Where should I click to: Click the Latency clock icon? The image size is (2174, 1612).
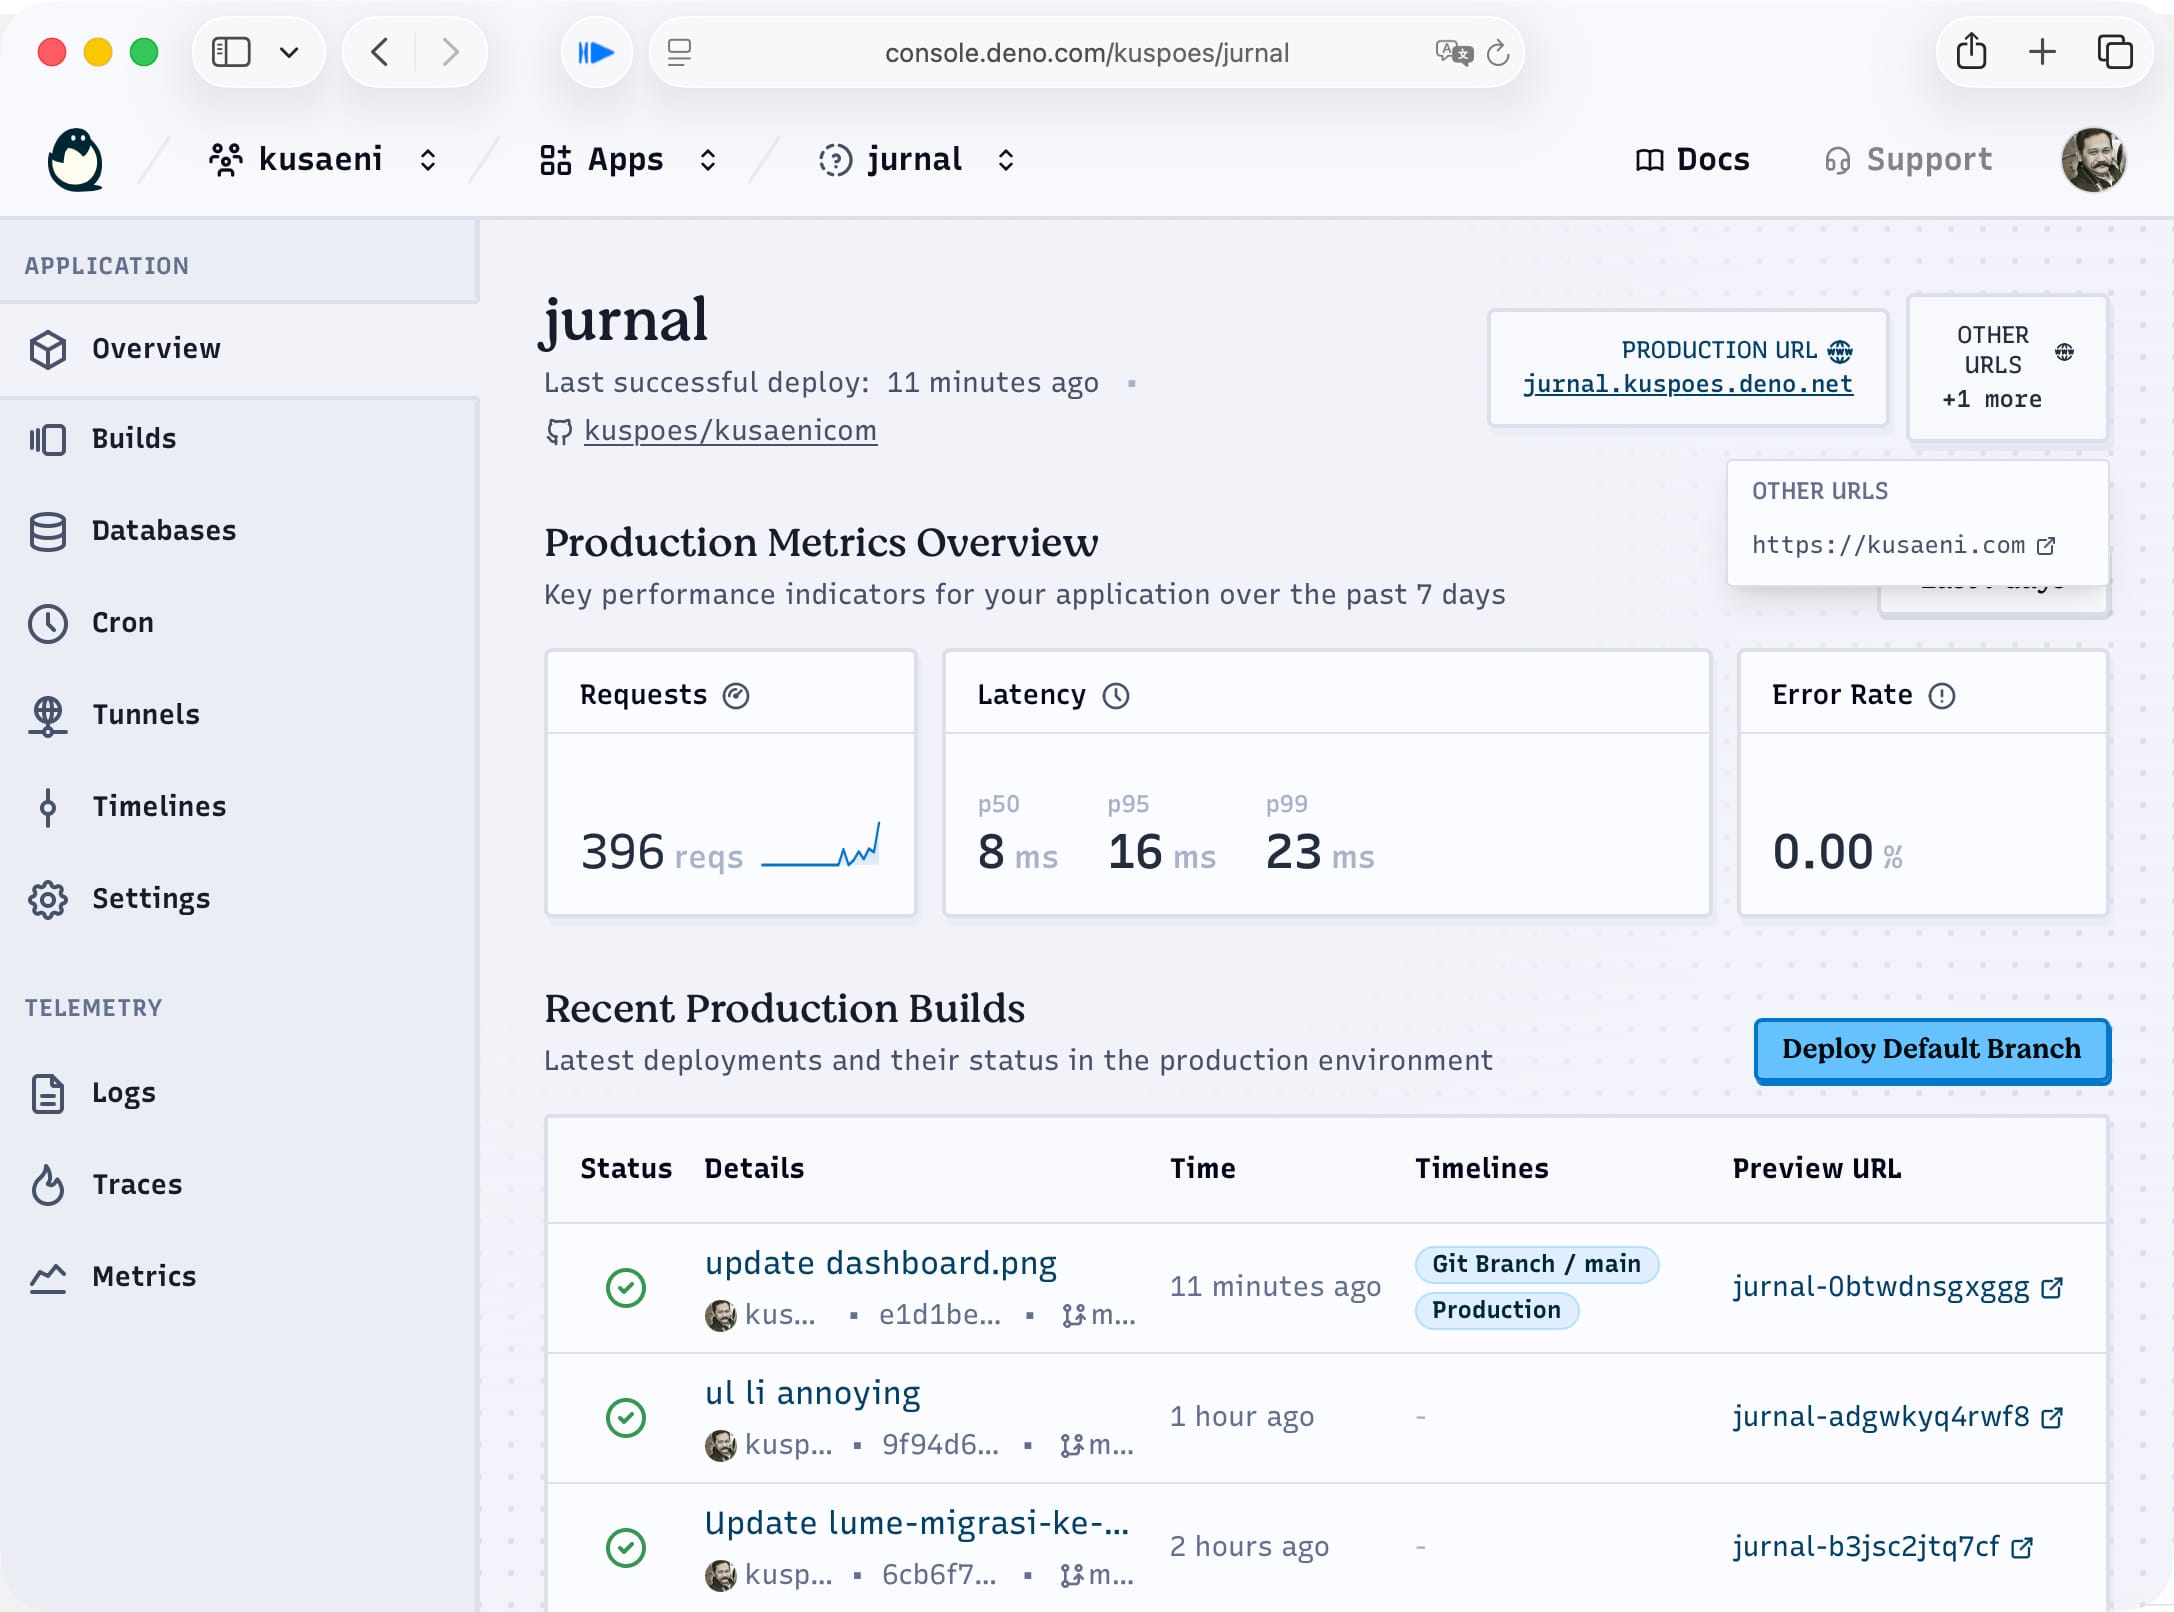tap(1116, 696)
